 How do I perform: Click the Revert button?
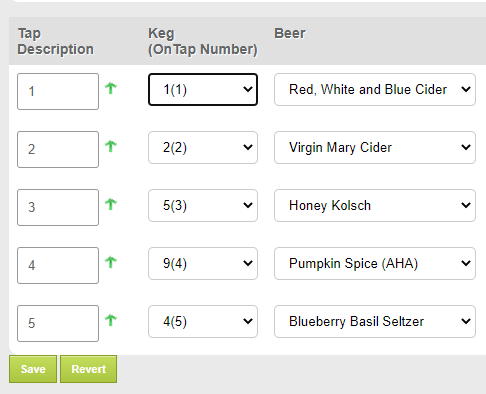(88, 369)
